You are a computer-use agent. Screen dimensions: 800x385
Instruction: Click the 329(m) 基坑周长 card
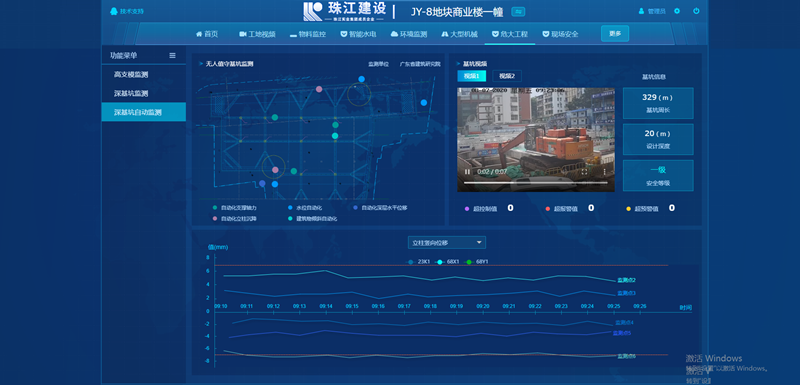[658, 103]
